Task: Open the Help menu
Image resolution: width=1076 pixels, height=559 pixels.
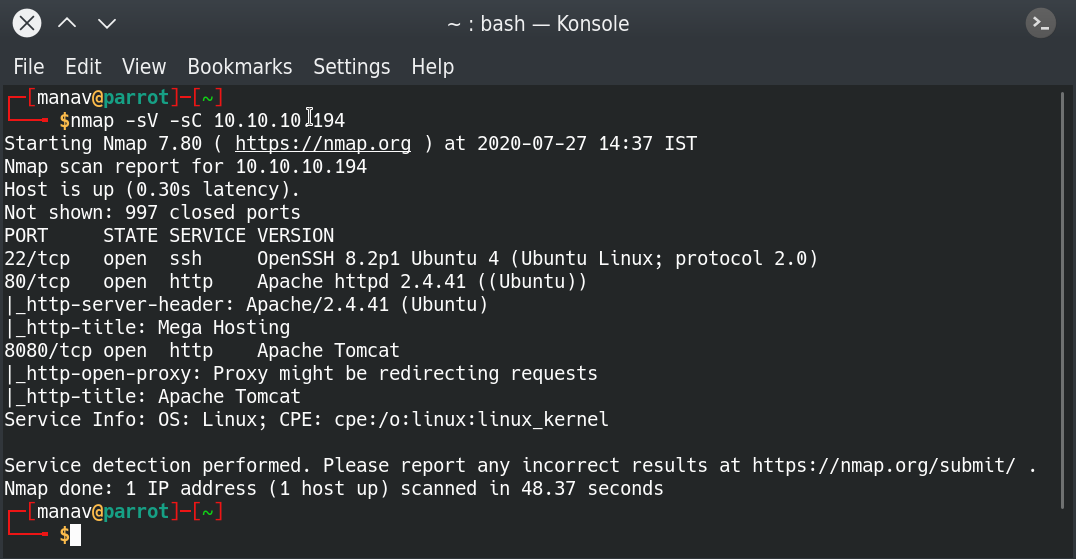Action: pos(432,67)
